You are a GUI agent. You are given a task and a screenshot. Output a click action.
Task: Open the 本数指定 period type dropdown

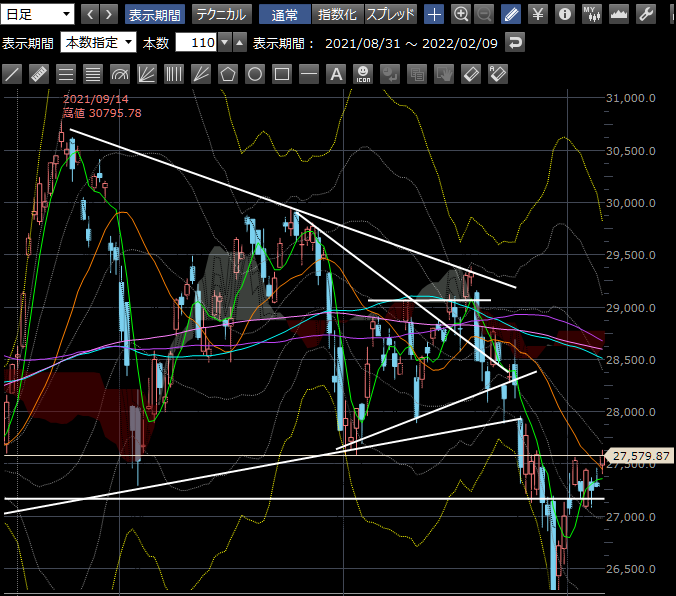[97, 42]
